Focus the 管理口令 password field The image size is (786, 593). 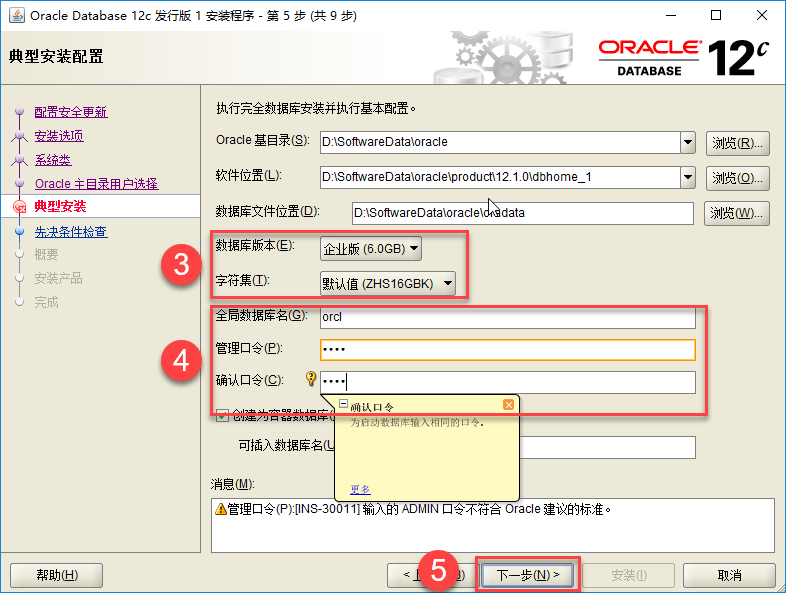pyautogui.click(x=508, y=349)
